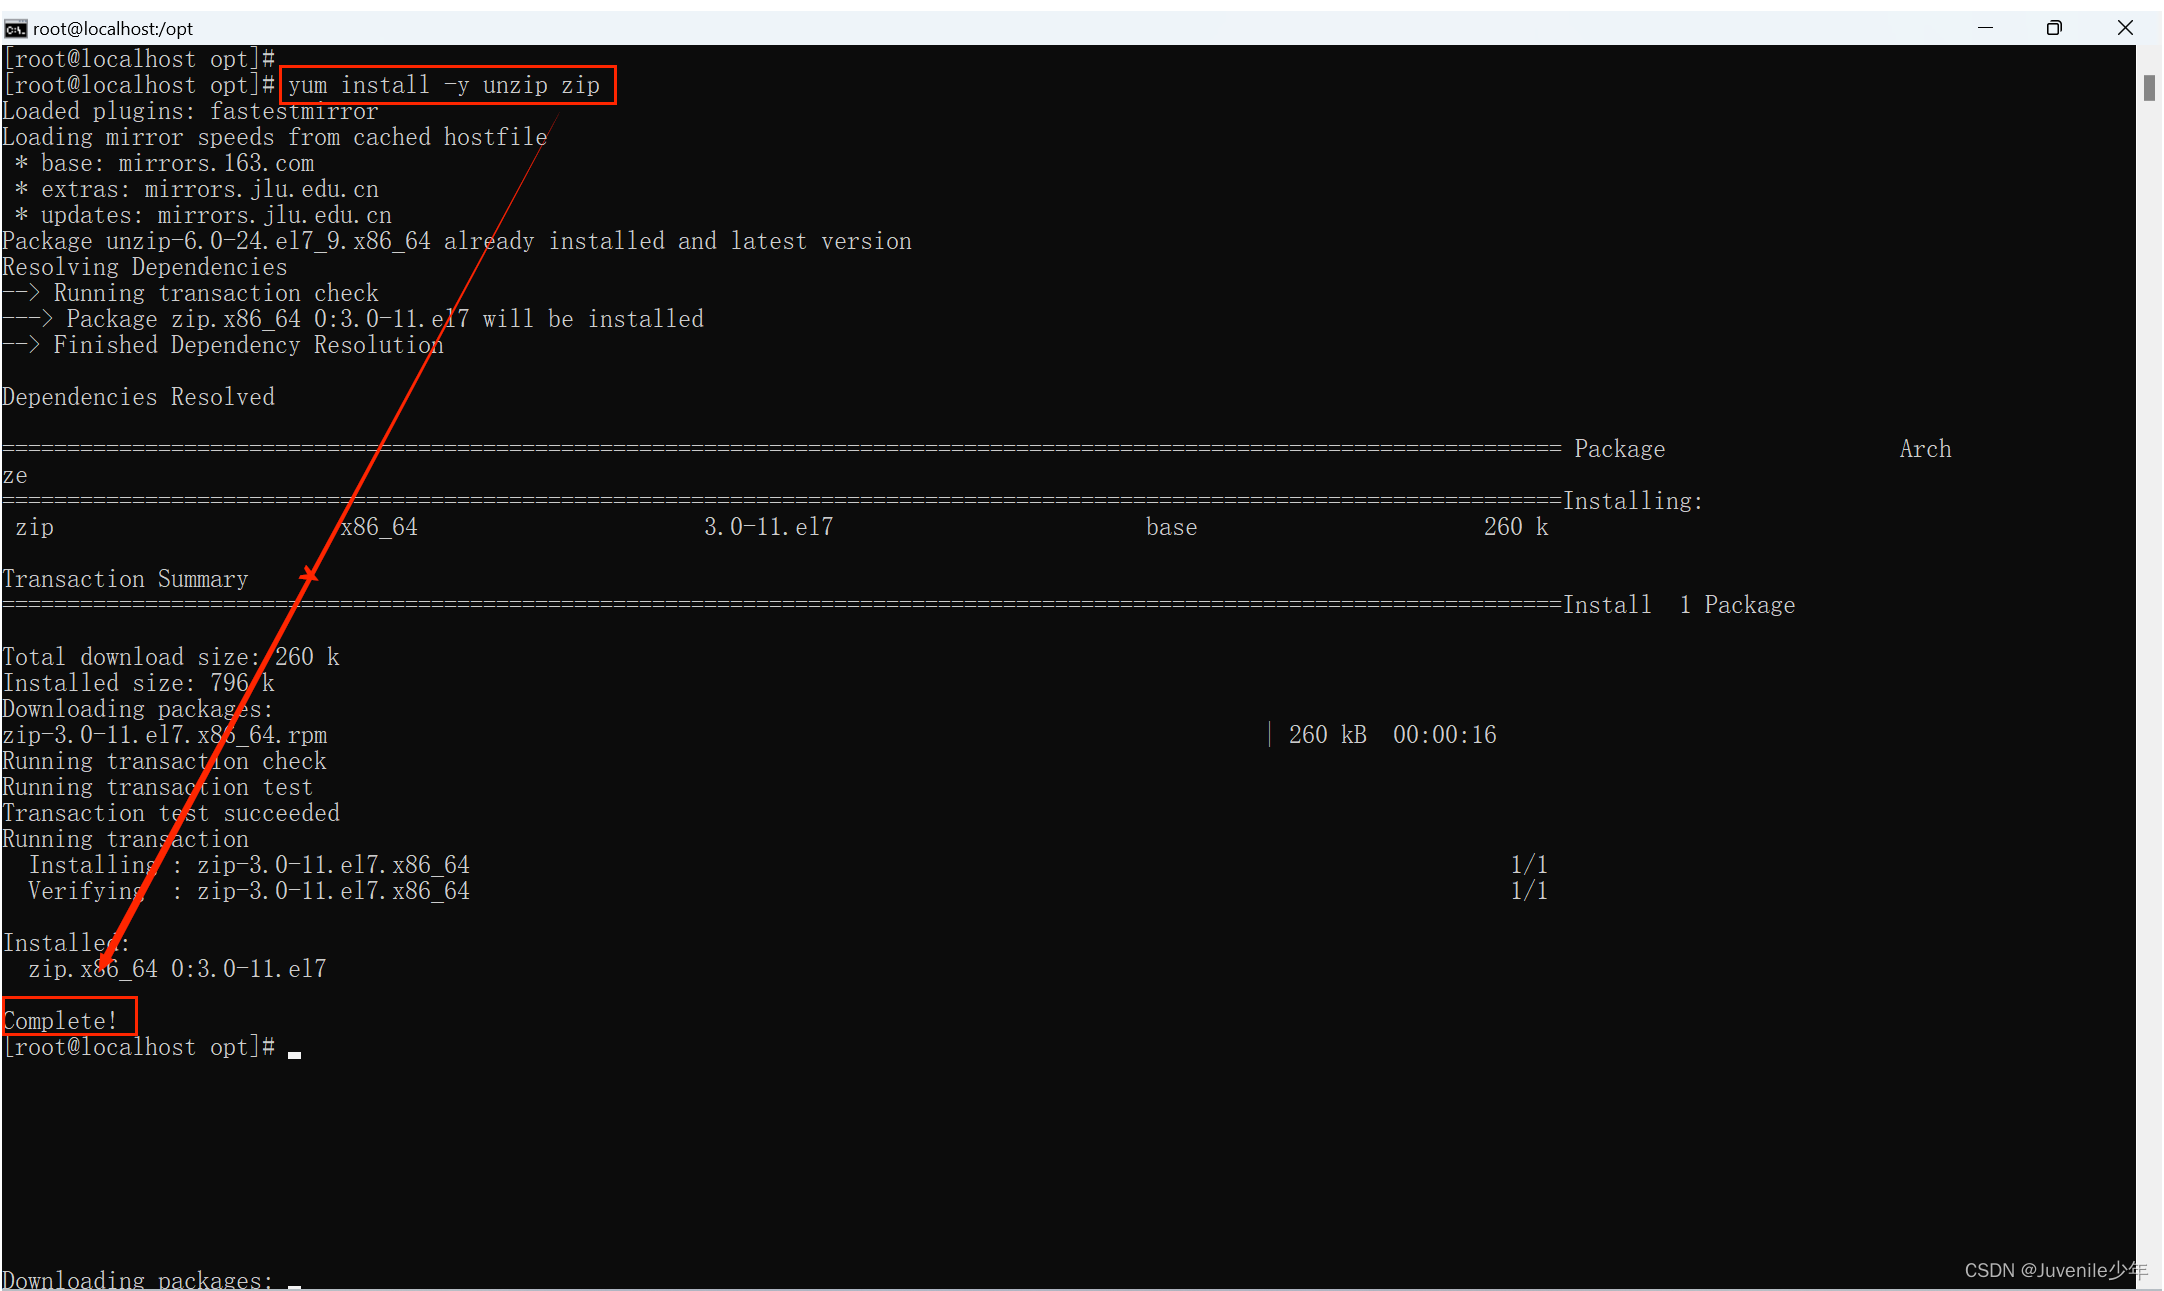Screen dimensions: 2164x1291
Task: Click the 'Arch' column header text
Action: (x=1925, y=449)
